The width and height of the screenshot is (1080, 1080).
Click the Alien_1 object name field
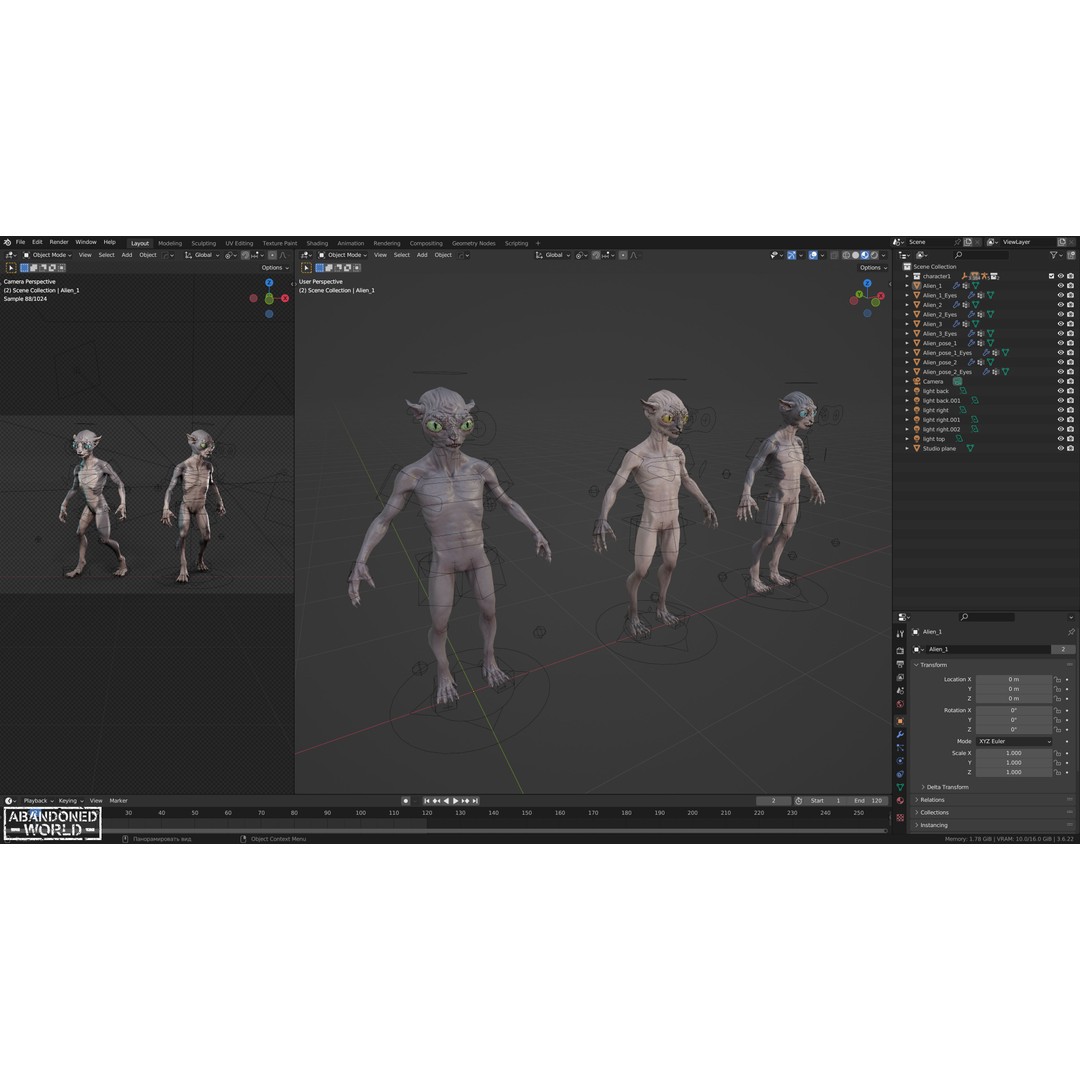988,650
